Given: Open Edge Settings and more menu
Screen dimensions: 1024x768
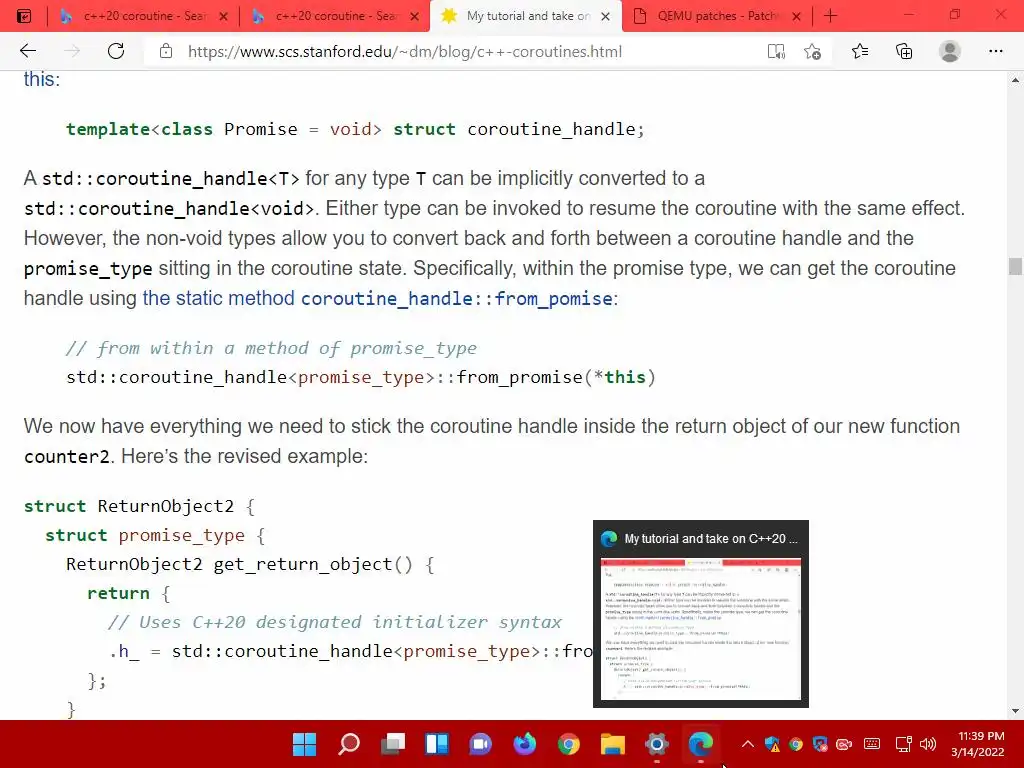Looking at the screenshot, I should coord(995,51).
